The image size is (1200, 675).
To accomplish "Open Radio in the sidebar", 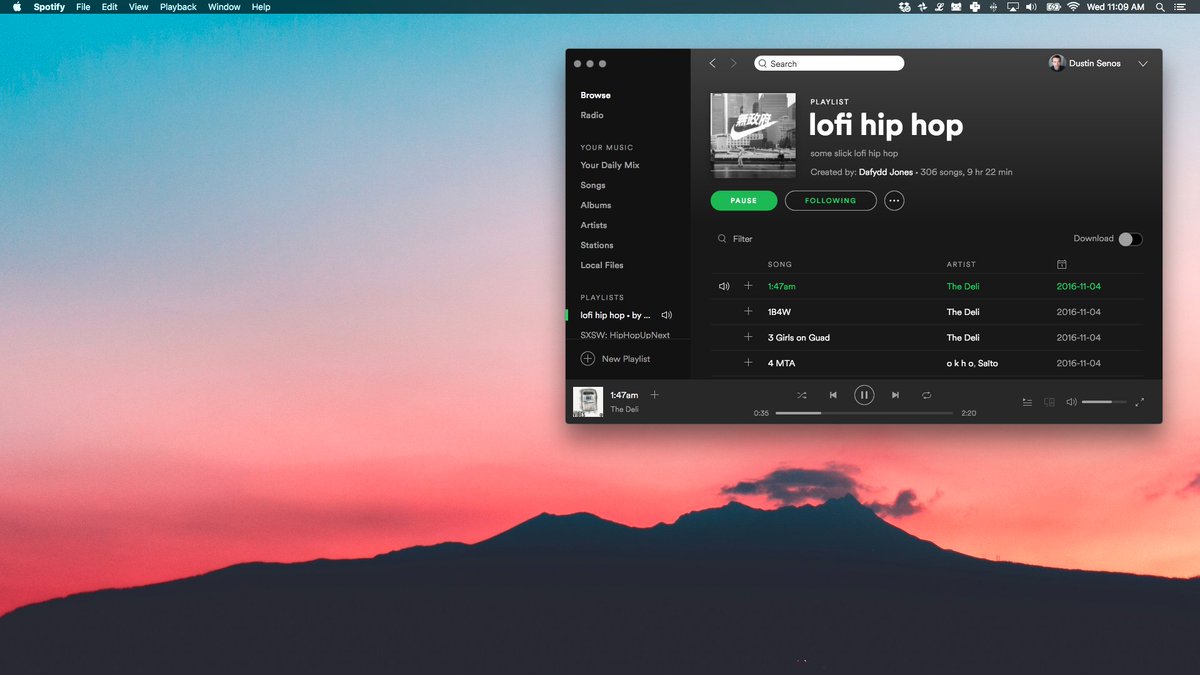I will click(592, 115).
